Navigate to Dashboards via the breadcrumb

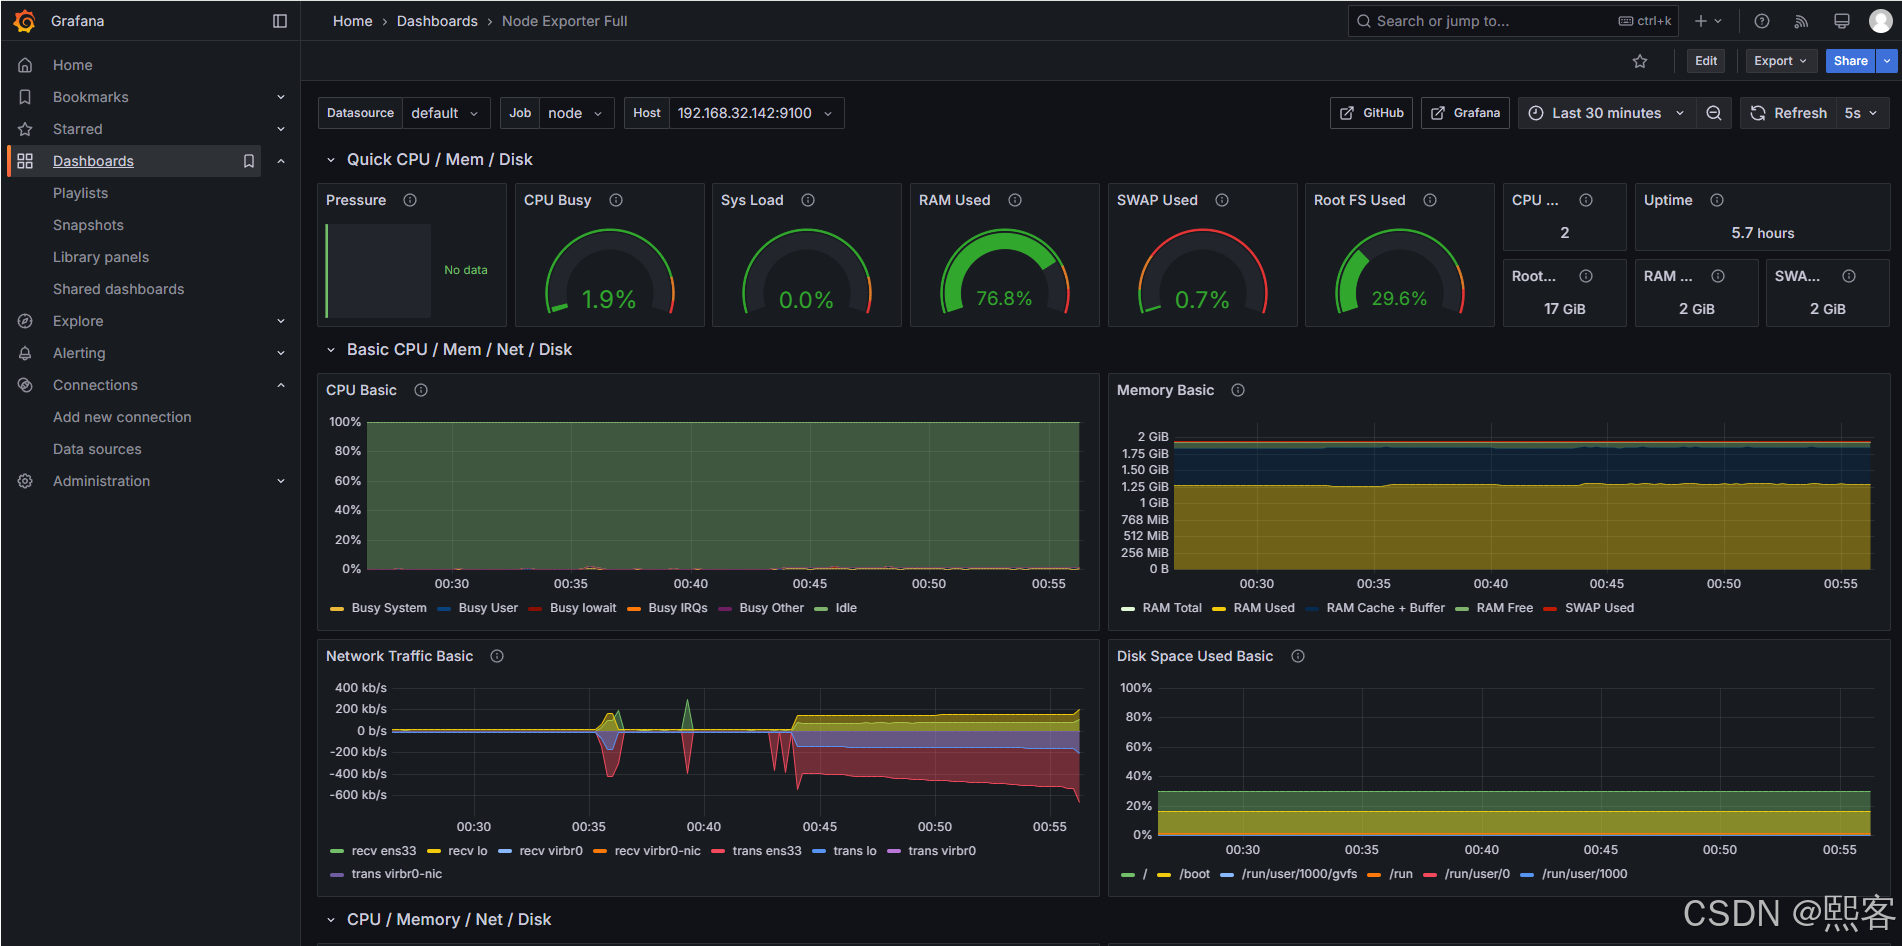pyautogui.click(x=437, y=20)
